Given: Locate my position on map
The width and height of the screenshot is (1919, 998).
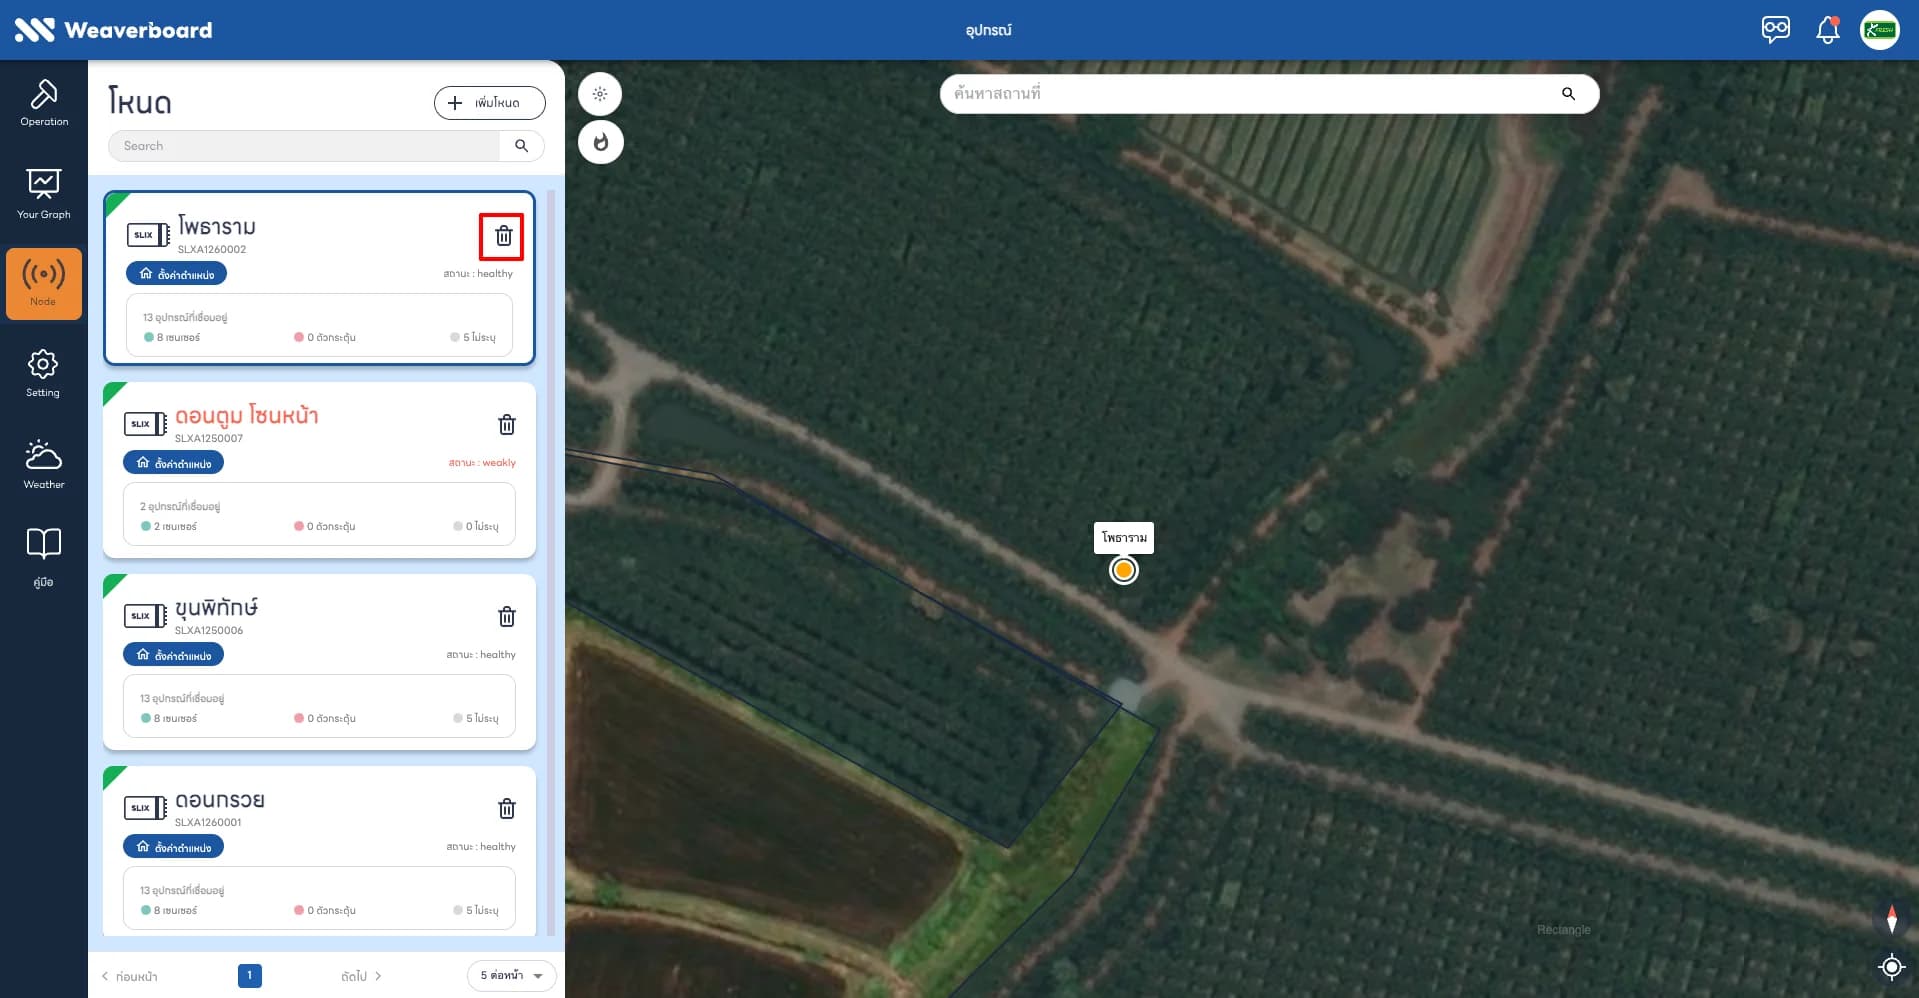Looking at the screenshot, I should [1891, 967].
